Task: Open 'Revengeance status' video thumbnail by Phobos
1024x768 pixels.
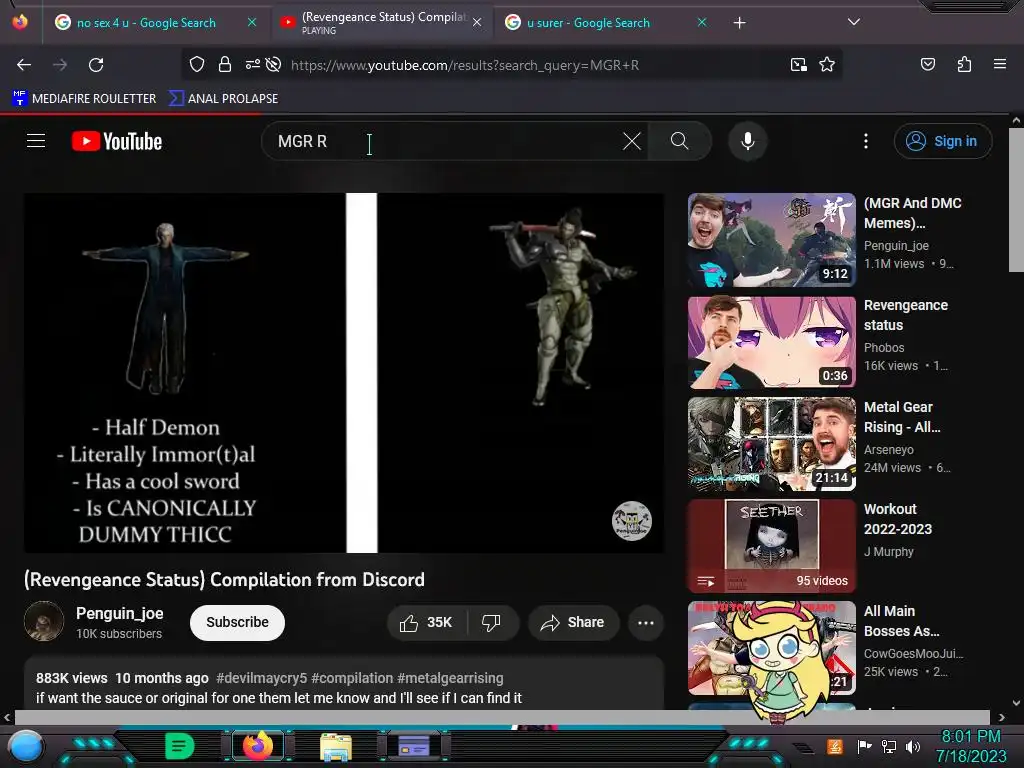Action: click(x=771, y=342)
